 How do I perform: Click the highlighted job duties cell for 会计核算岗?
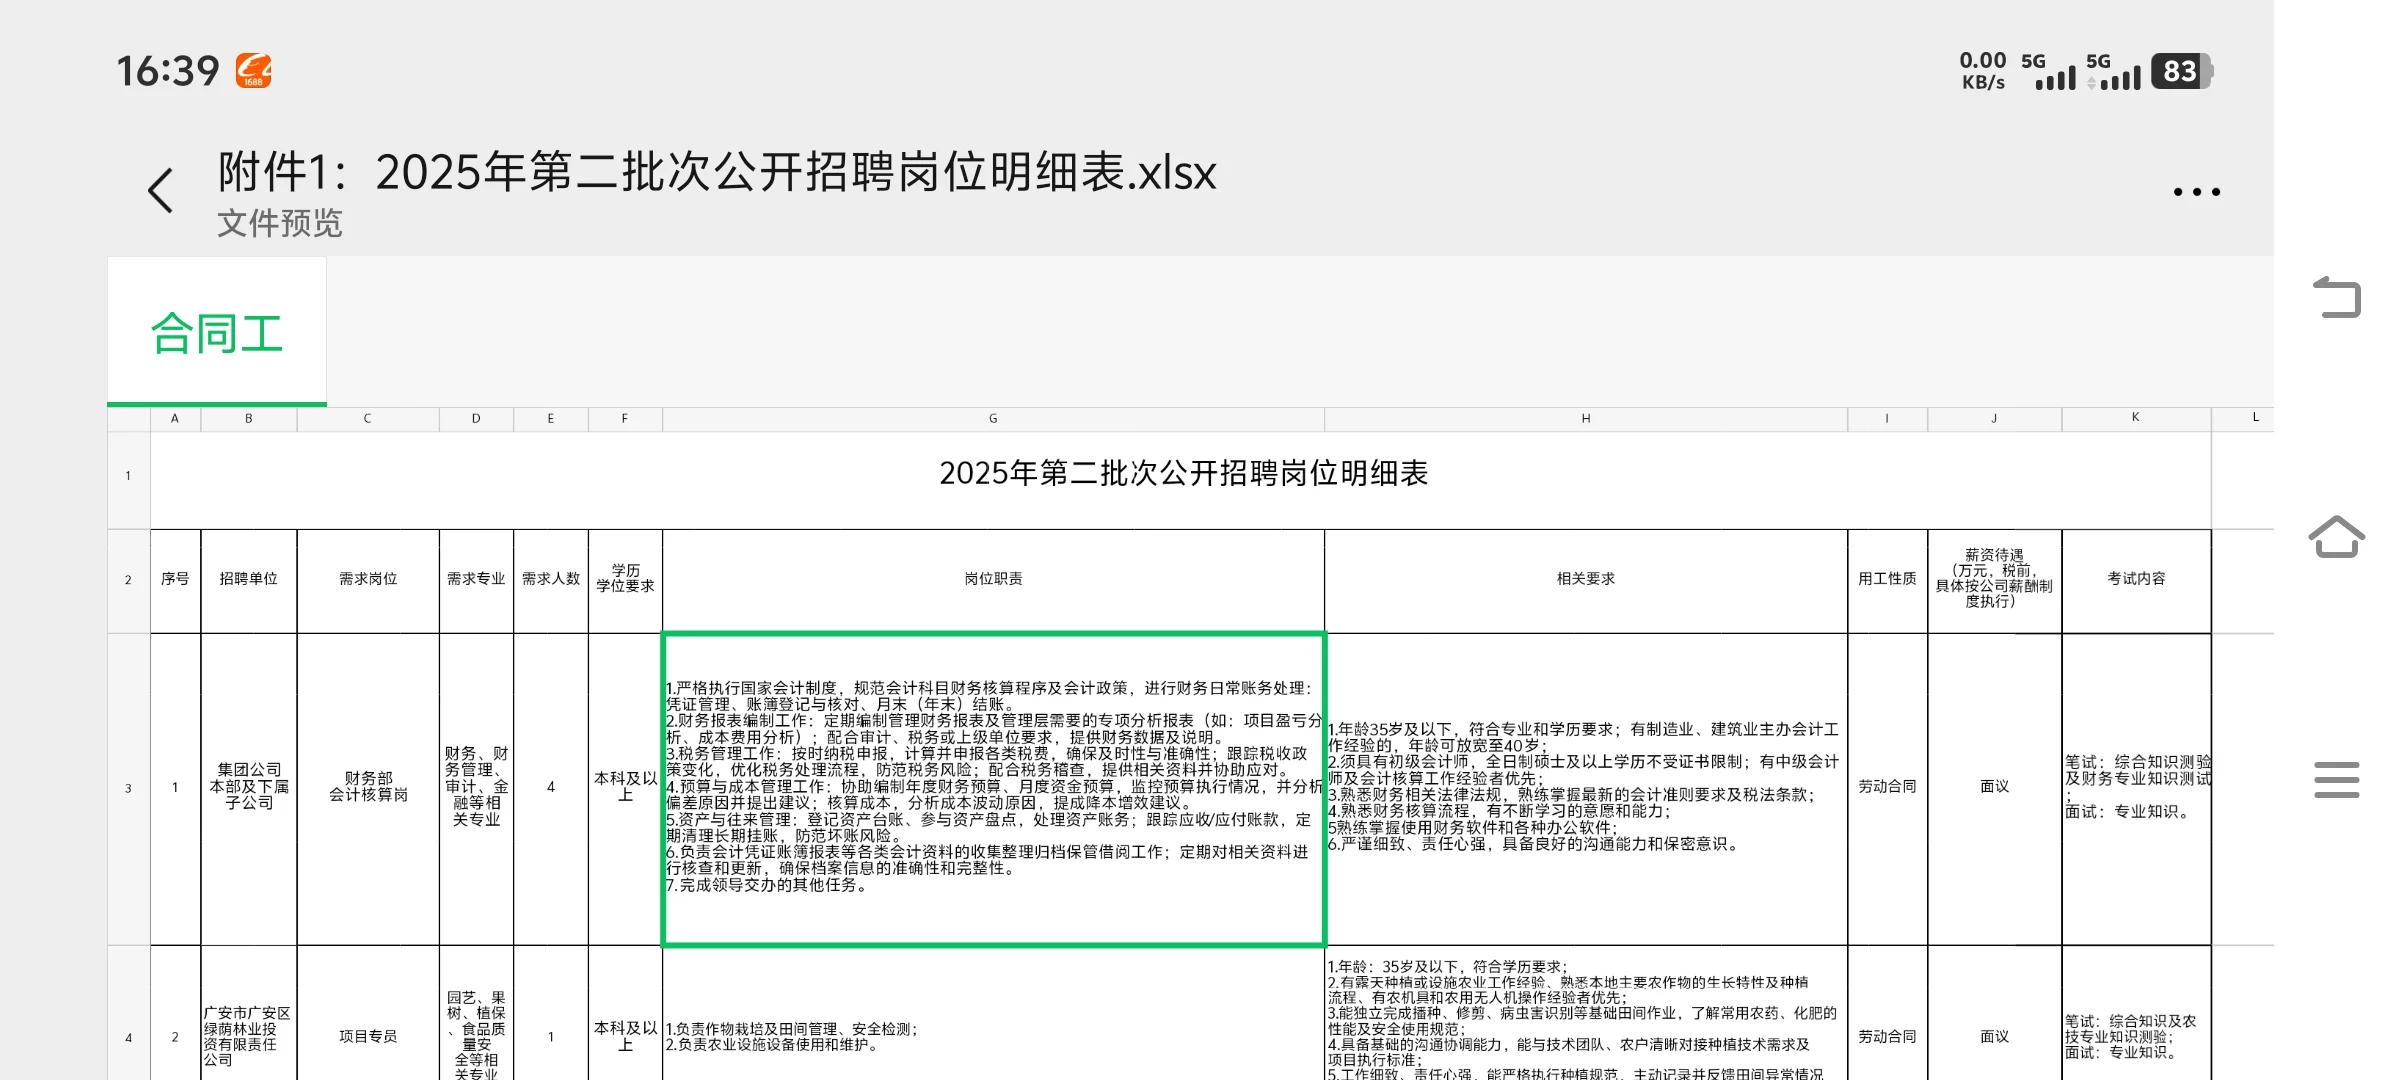[x=993, y=789]
